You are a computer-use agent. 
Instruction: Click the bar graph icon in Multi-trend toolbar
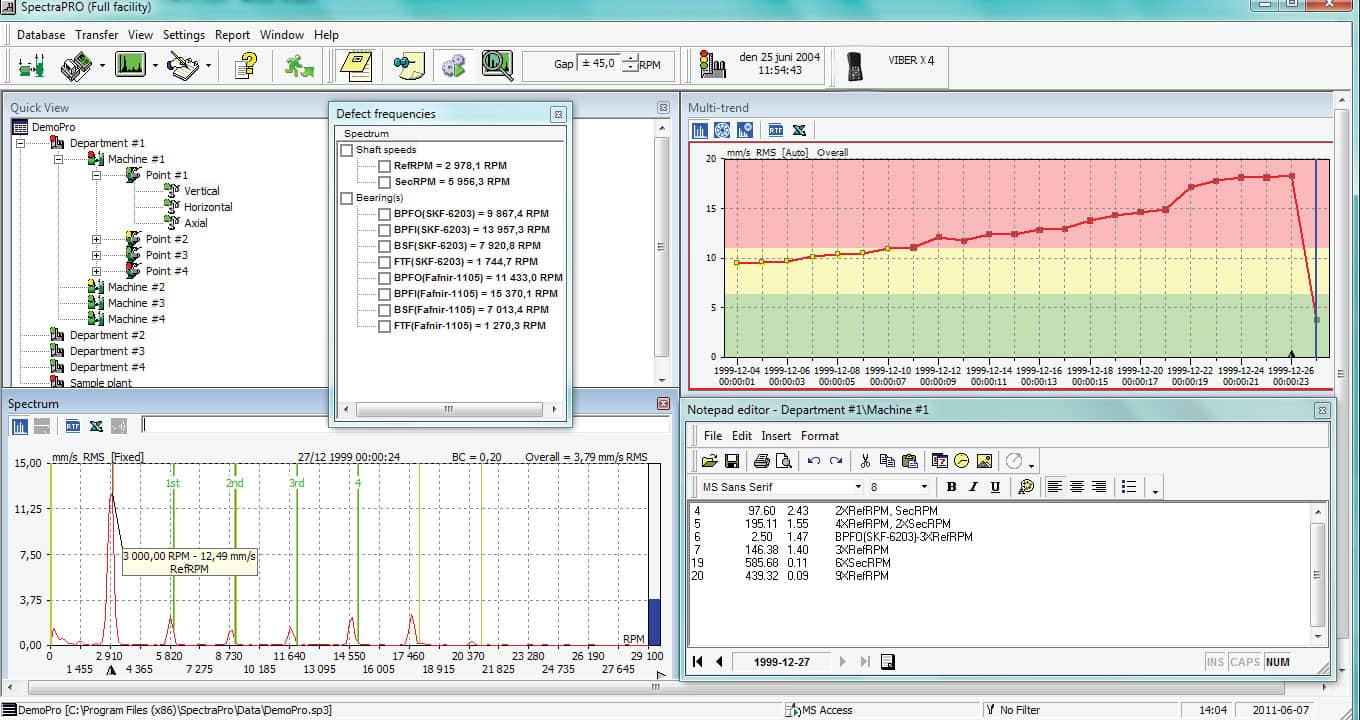pos(700,130)
